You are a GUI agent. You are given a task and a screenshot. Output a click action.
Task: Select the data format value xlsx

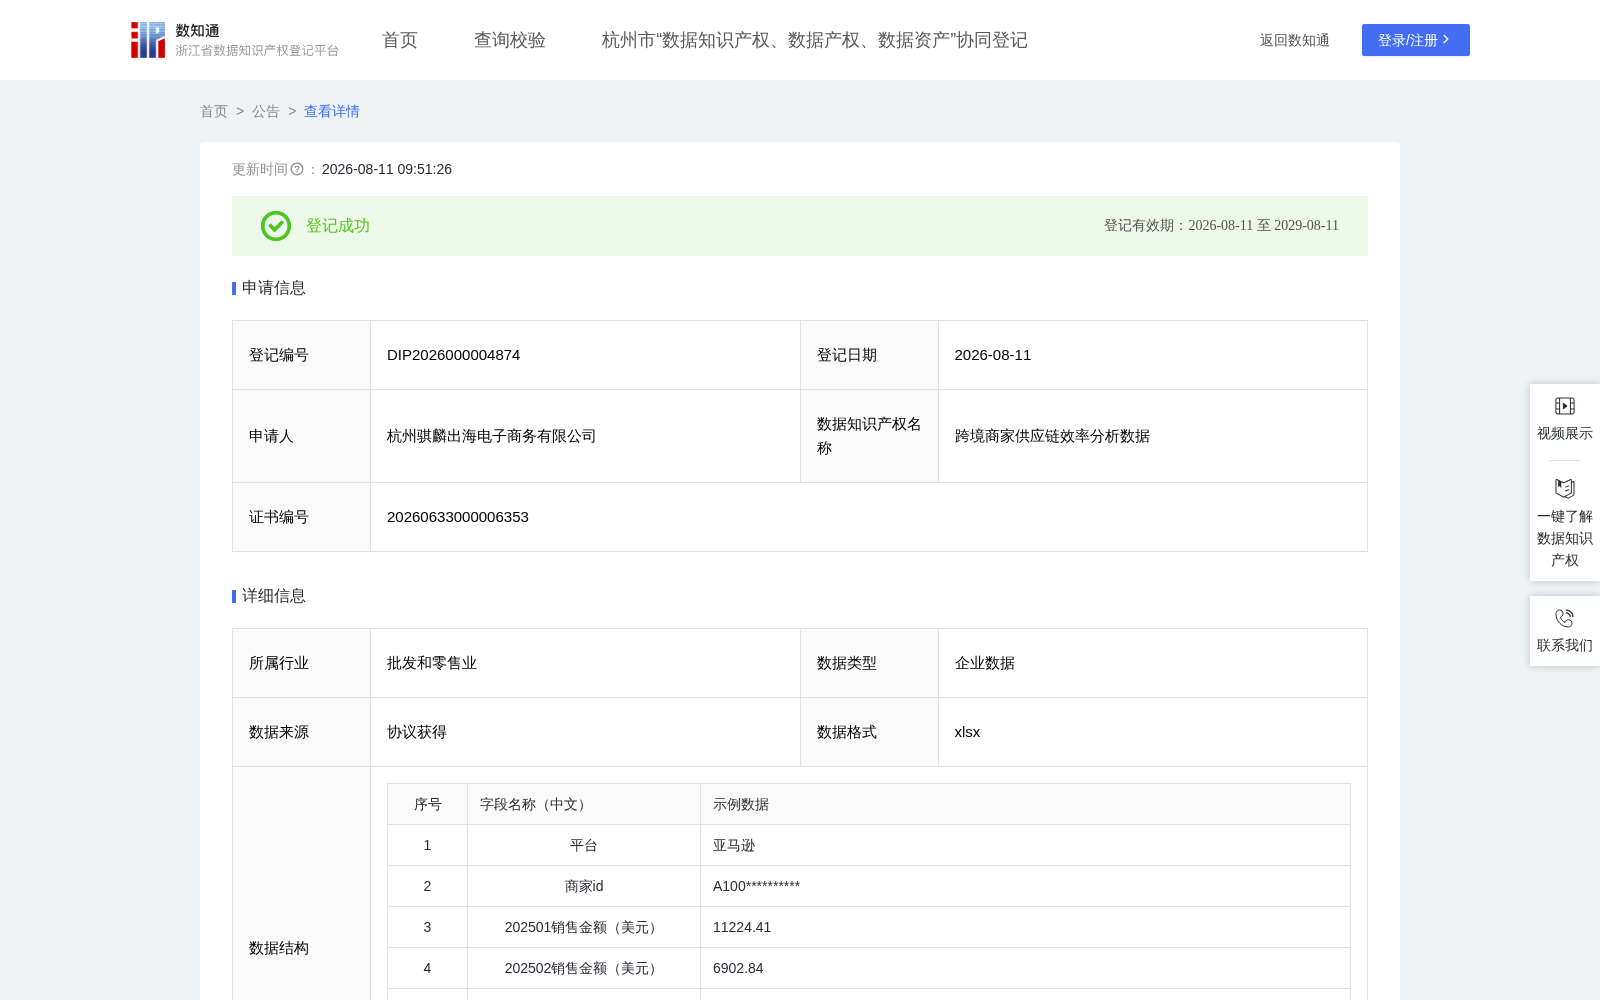[x=967, y=732]
